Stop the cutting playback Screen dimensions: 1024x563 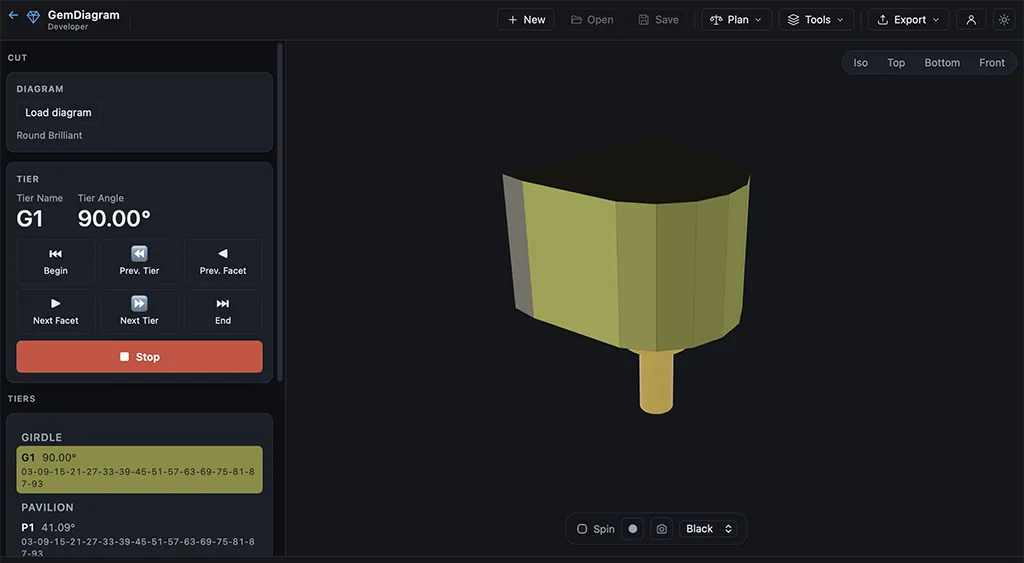139,357
